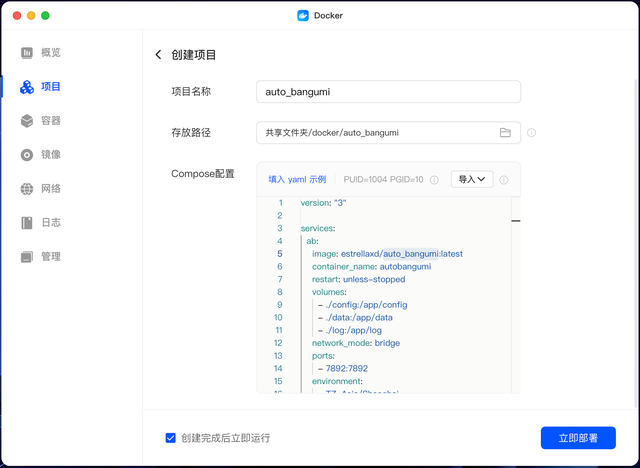
Task: Switch to 镜像 menu label
Action: coord(51,155)
